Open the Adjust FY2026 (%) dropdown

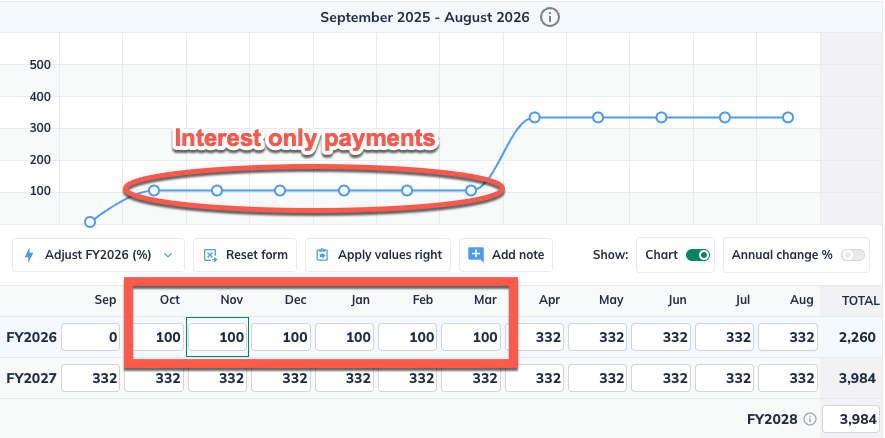pyautogui.click(x=98, y=255)
